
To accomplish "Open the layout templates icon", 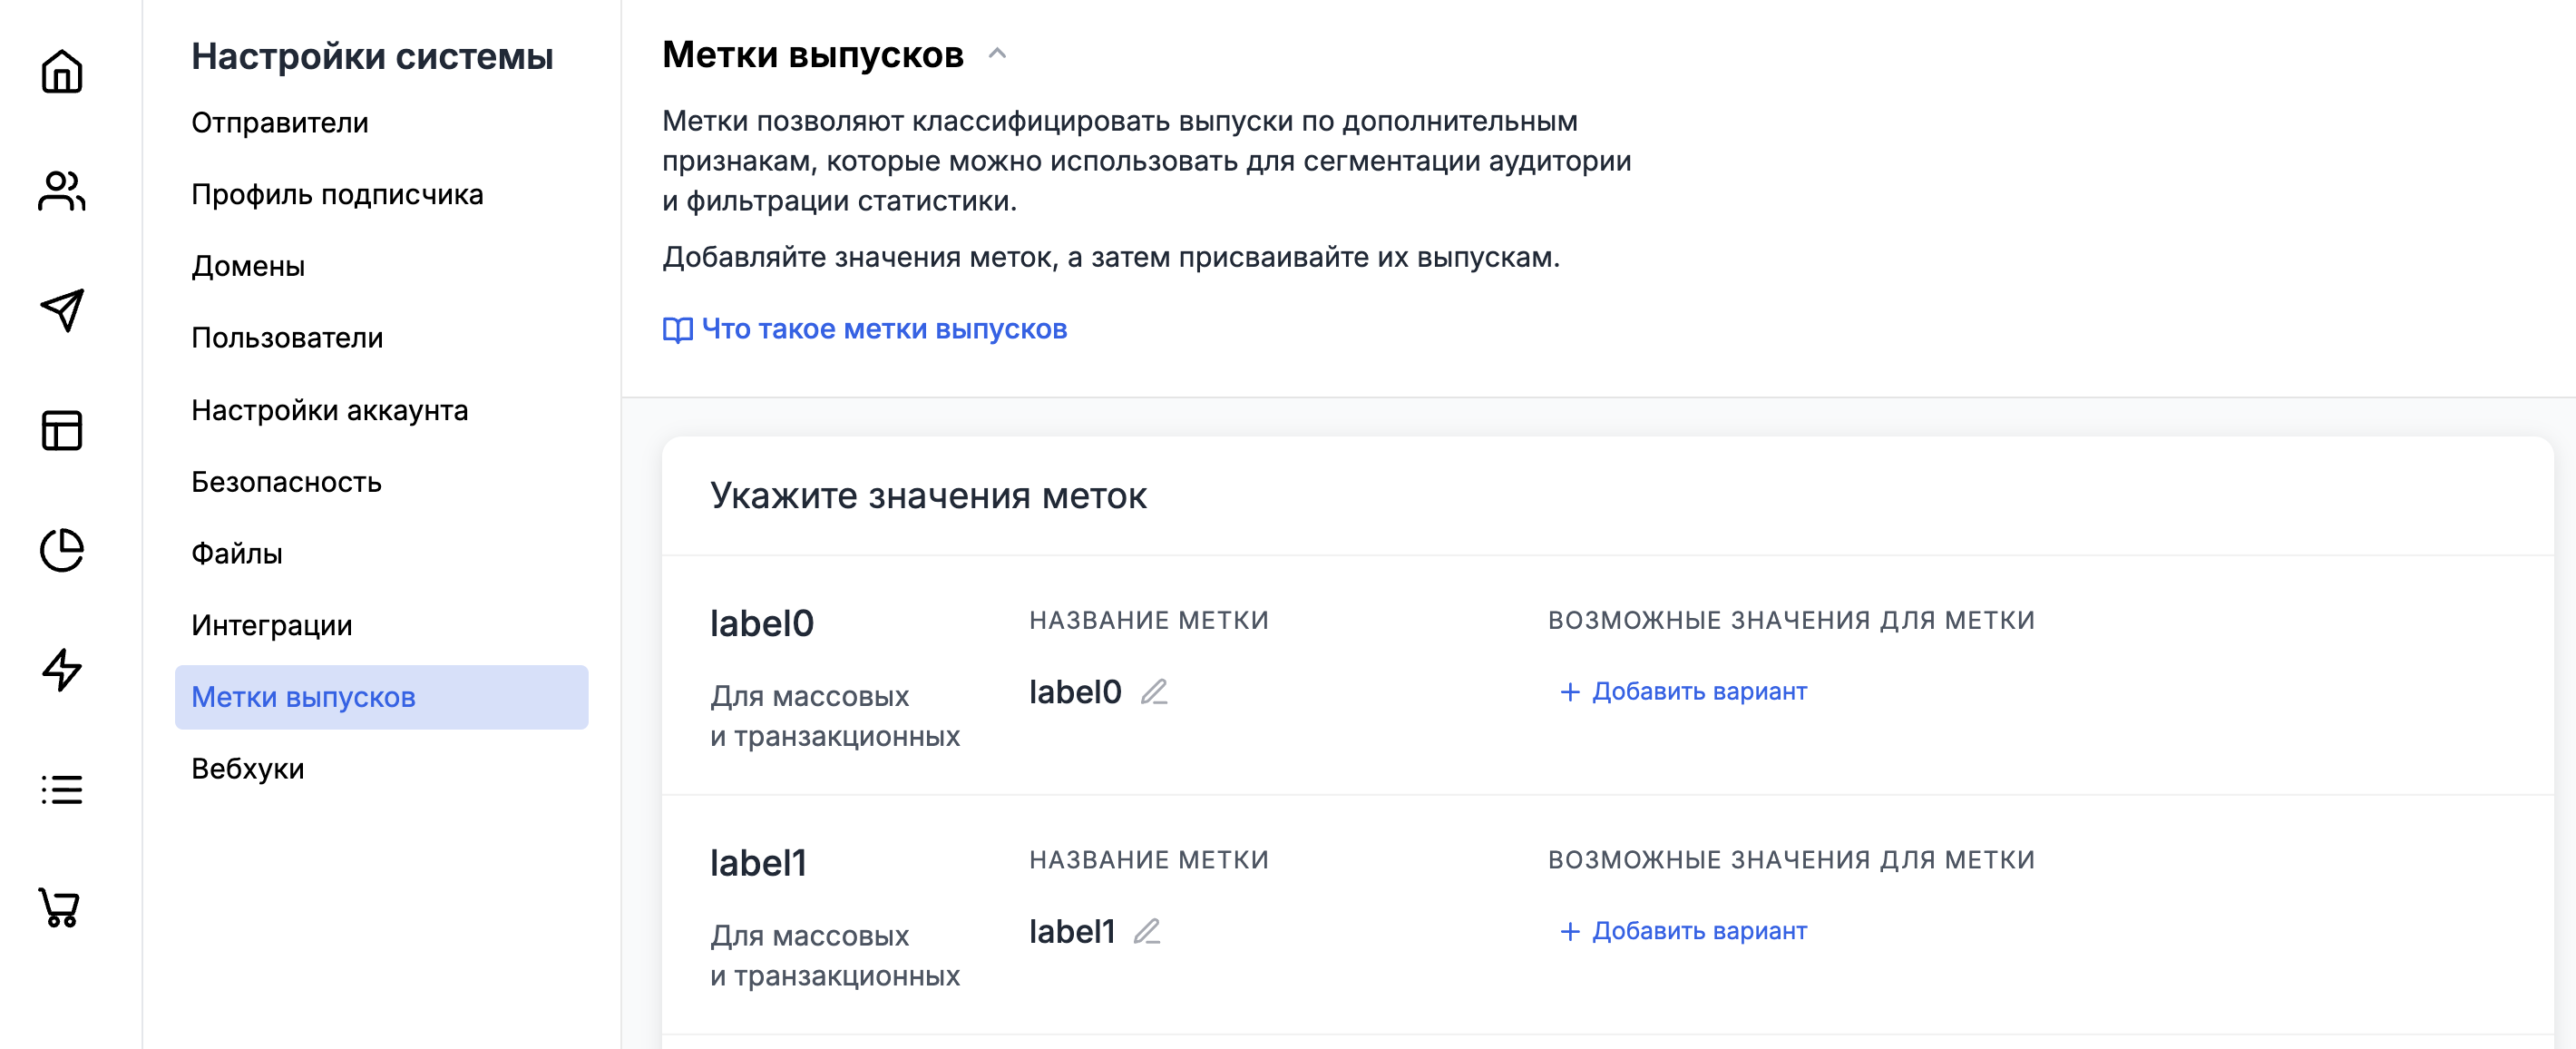I will pyautogui.click(x=61, y=430).
